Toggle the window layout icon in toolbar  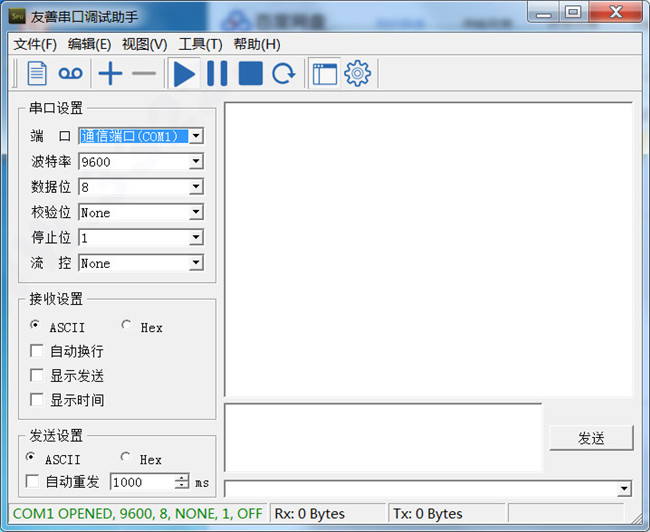(324, 73)
